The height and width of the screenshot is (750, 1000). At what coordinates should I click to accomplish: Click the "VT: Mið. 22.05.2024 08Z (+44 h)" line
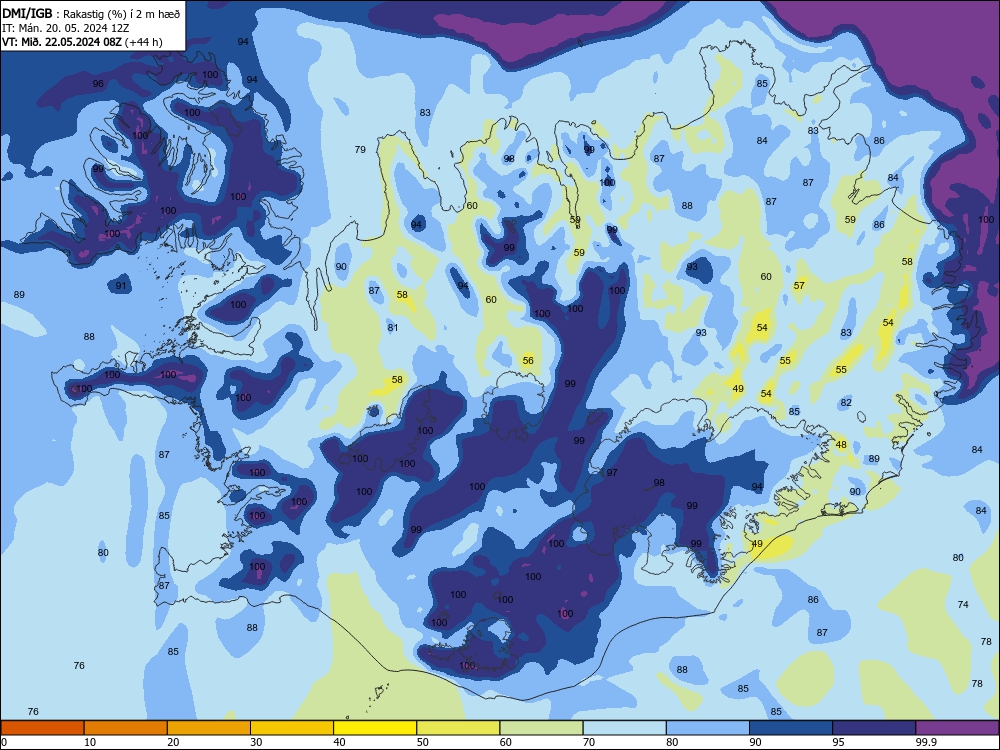tap(82, 42)
